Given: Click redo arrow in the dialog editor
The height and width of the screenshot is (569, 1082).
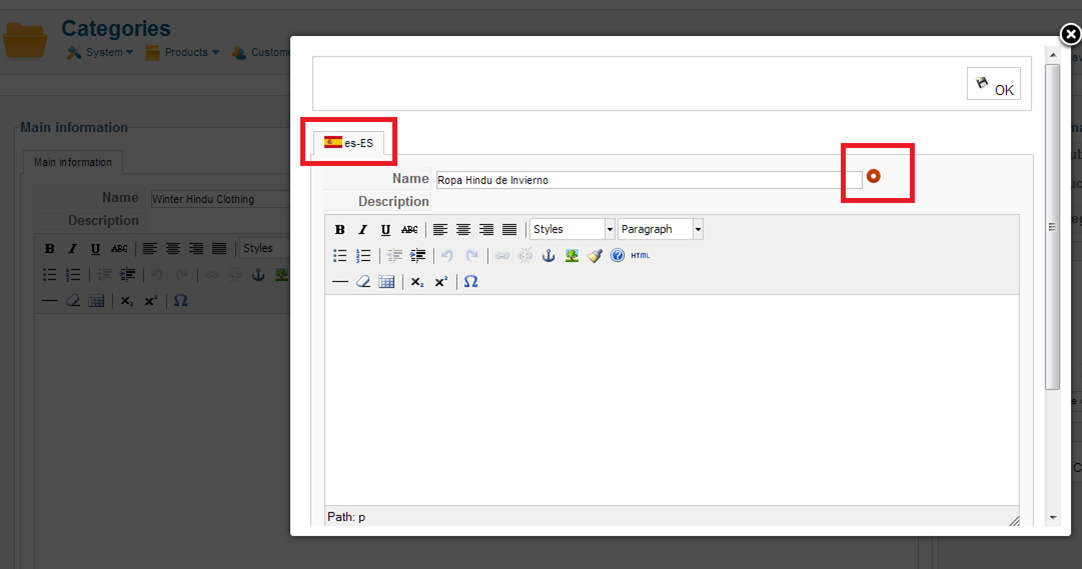Looking at the screenshot, I should 471,256.
